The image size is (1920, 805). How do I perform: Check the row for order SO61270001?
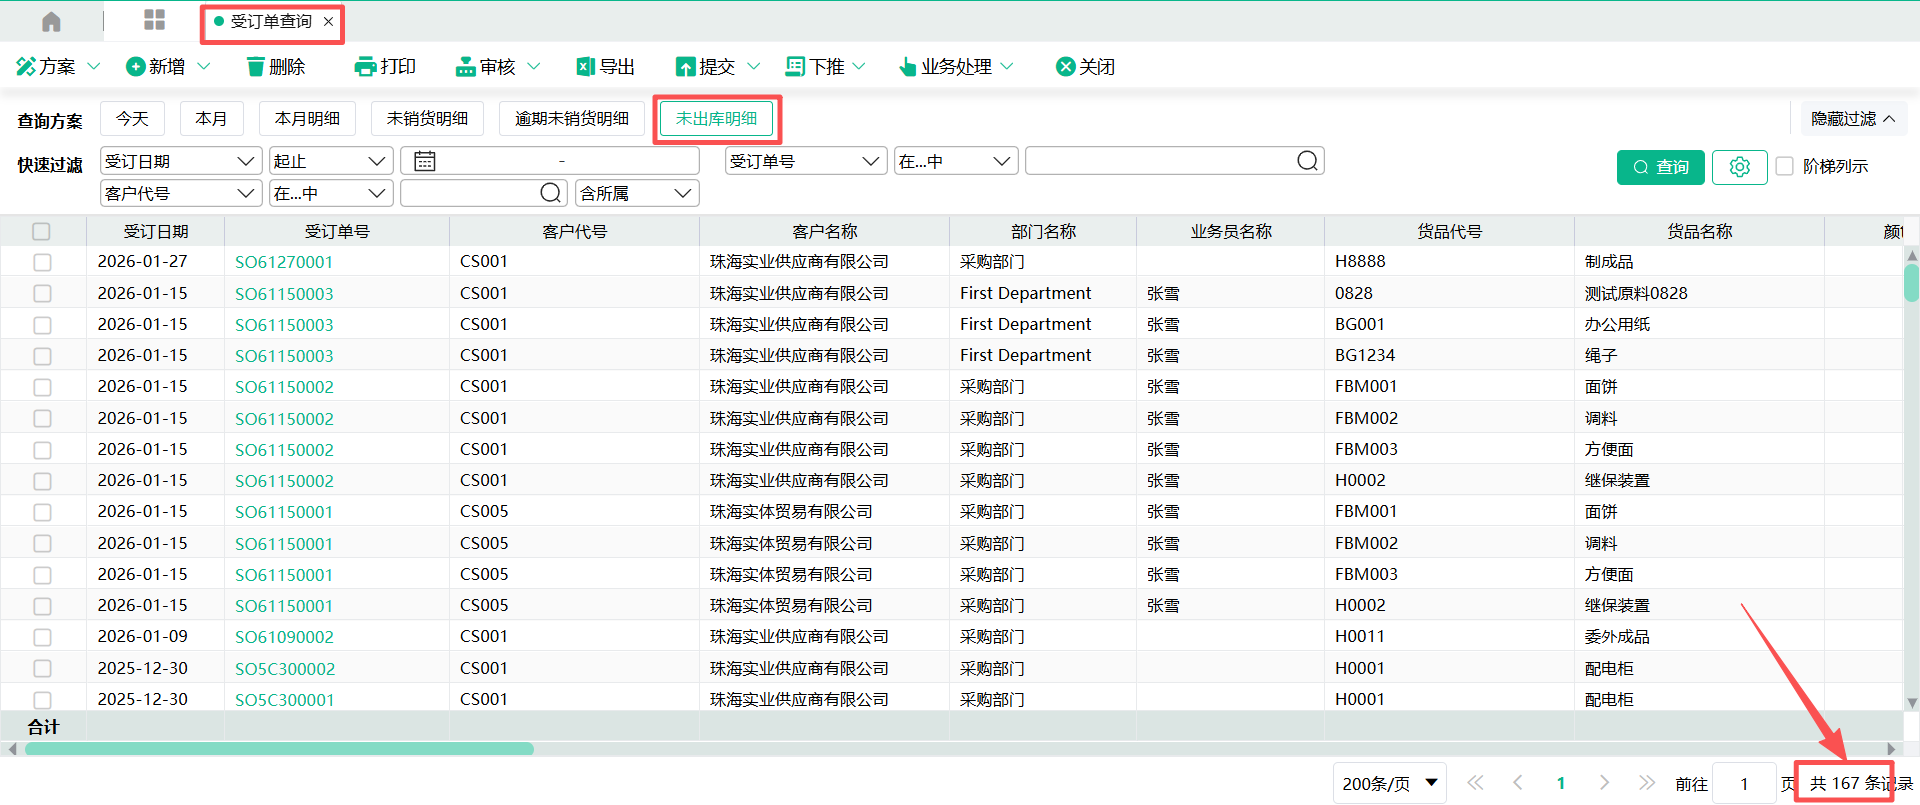(x=42, y=262)
